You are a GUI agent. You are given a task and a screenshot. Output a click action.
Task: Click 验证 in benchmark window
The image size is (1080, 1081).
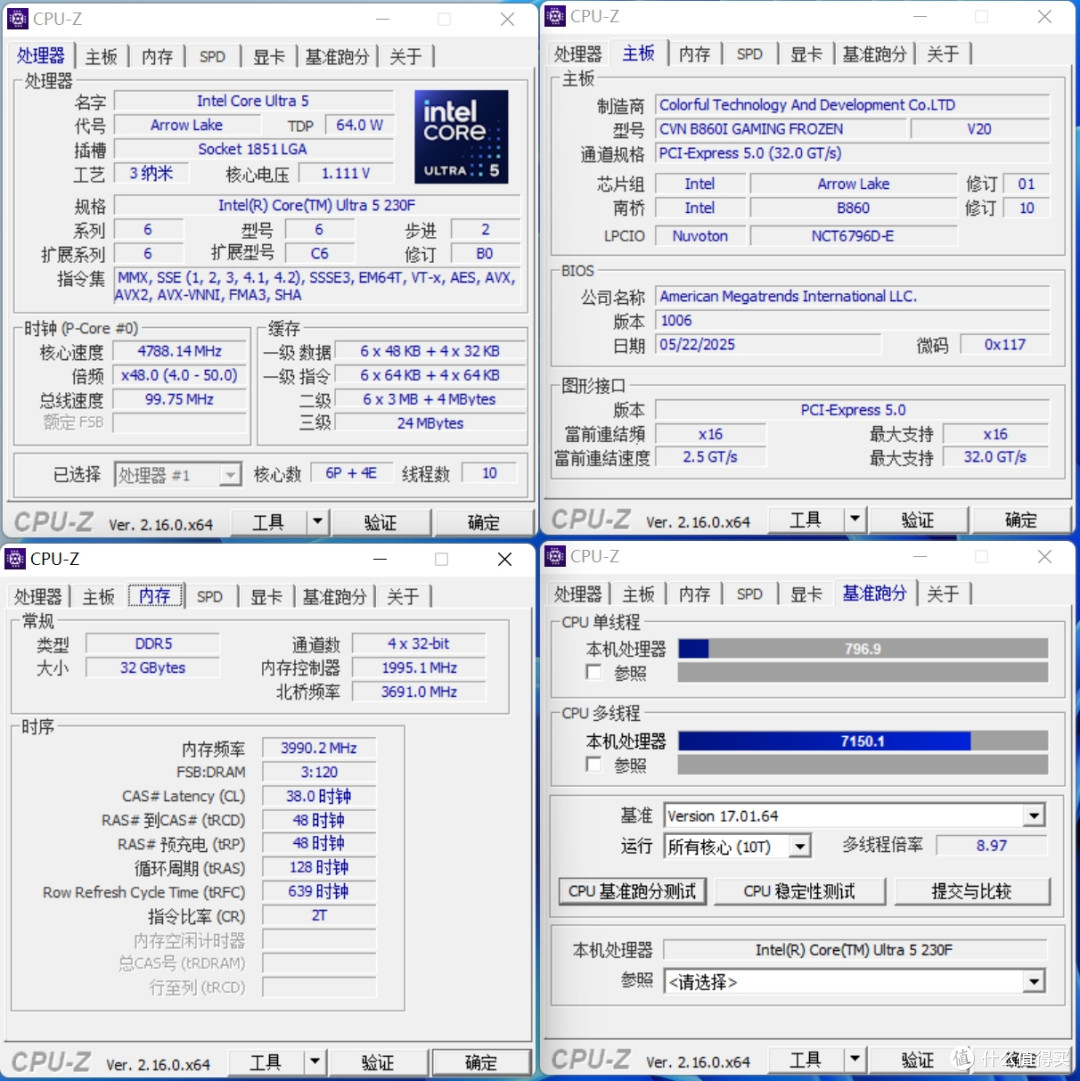coord(918,1059)
